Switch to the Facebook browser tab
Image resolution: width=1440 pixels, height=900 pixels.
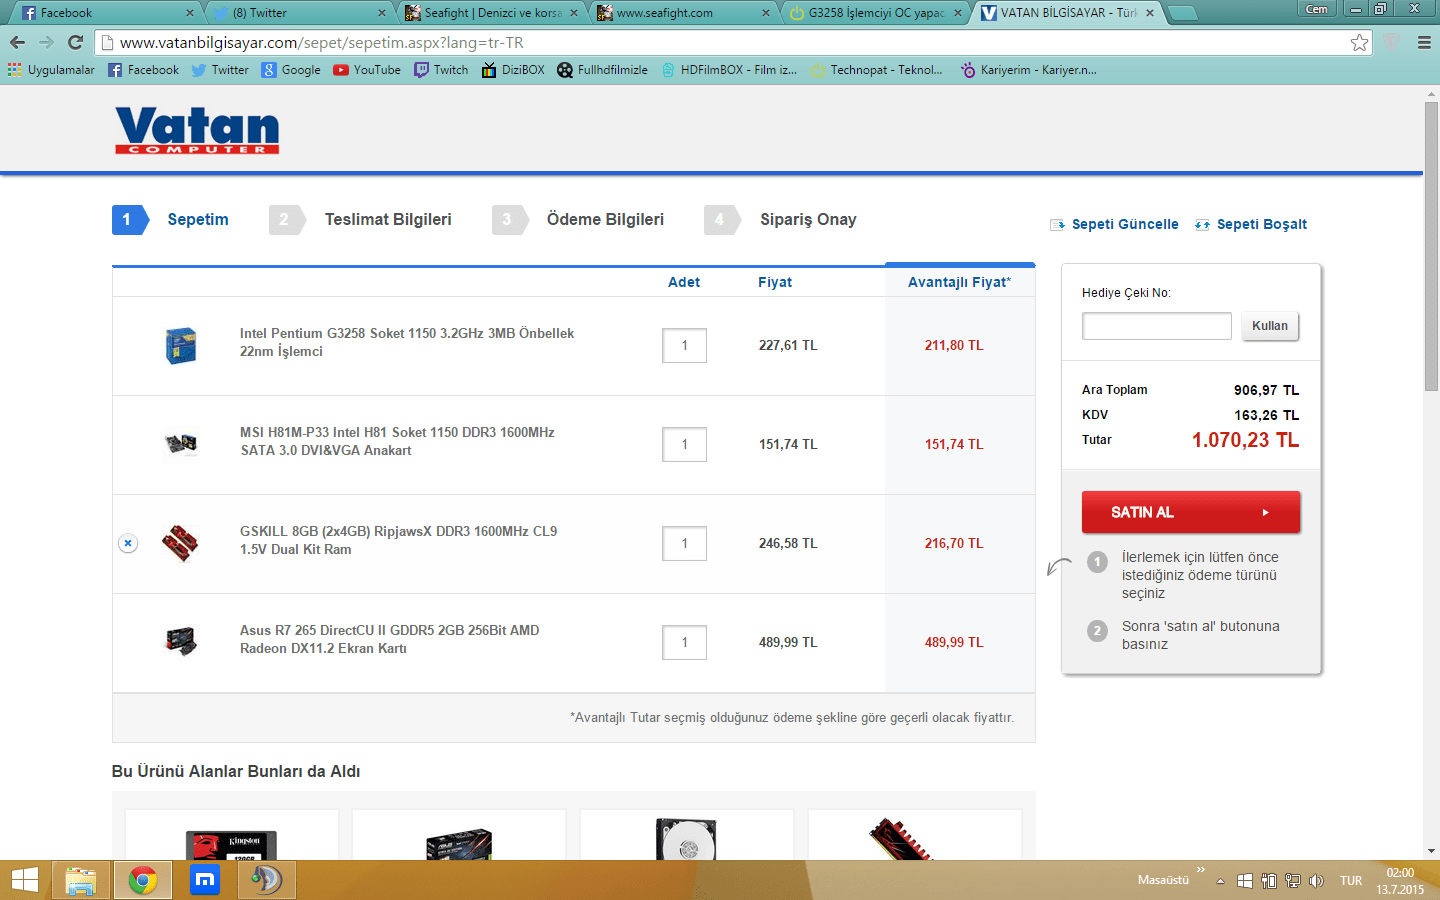point(105,13)
